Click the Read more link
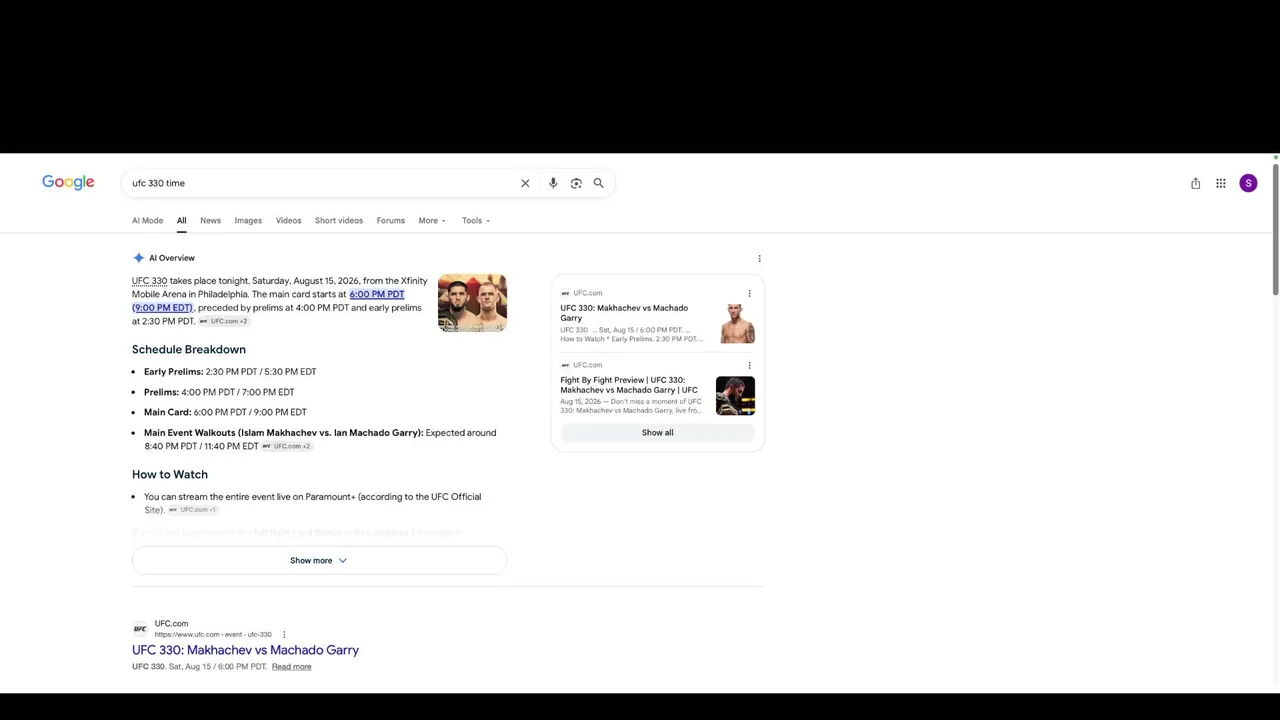This screenshot has height=720, width=1280. [x=291, y=667]
